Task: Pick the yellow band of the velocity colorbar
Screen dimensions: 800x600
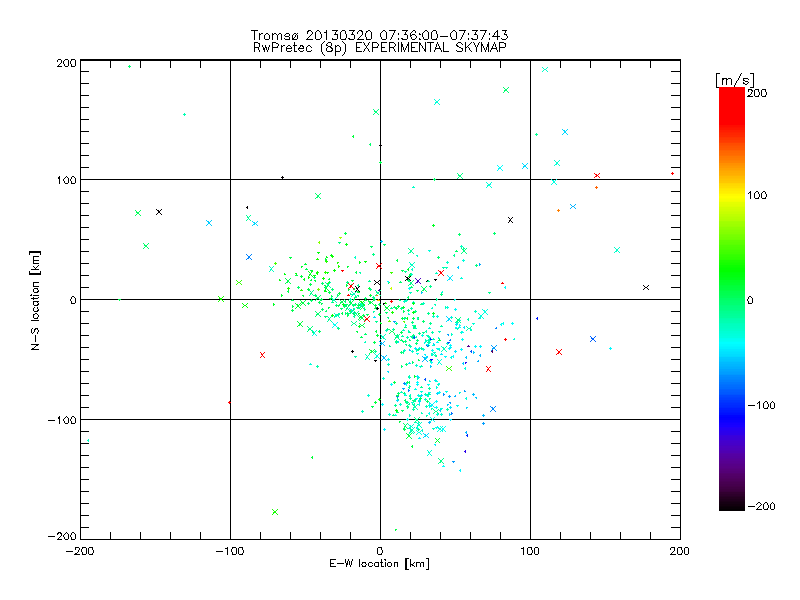Action: pos(732,196)
